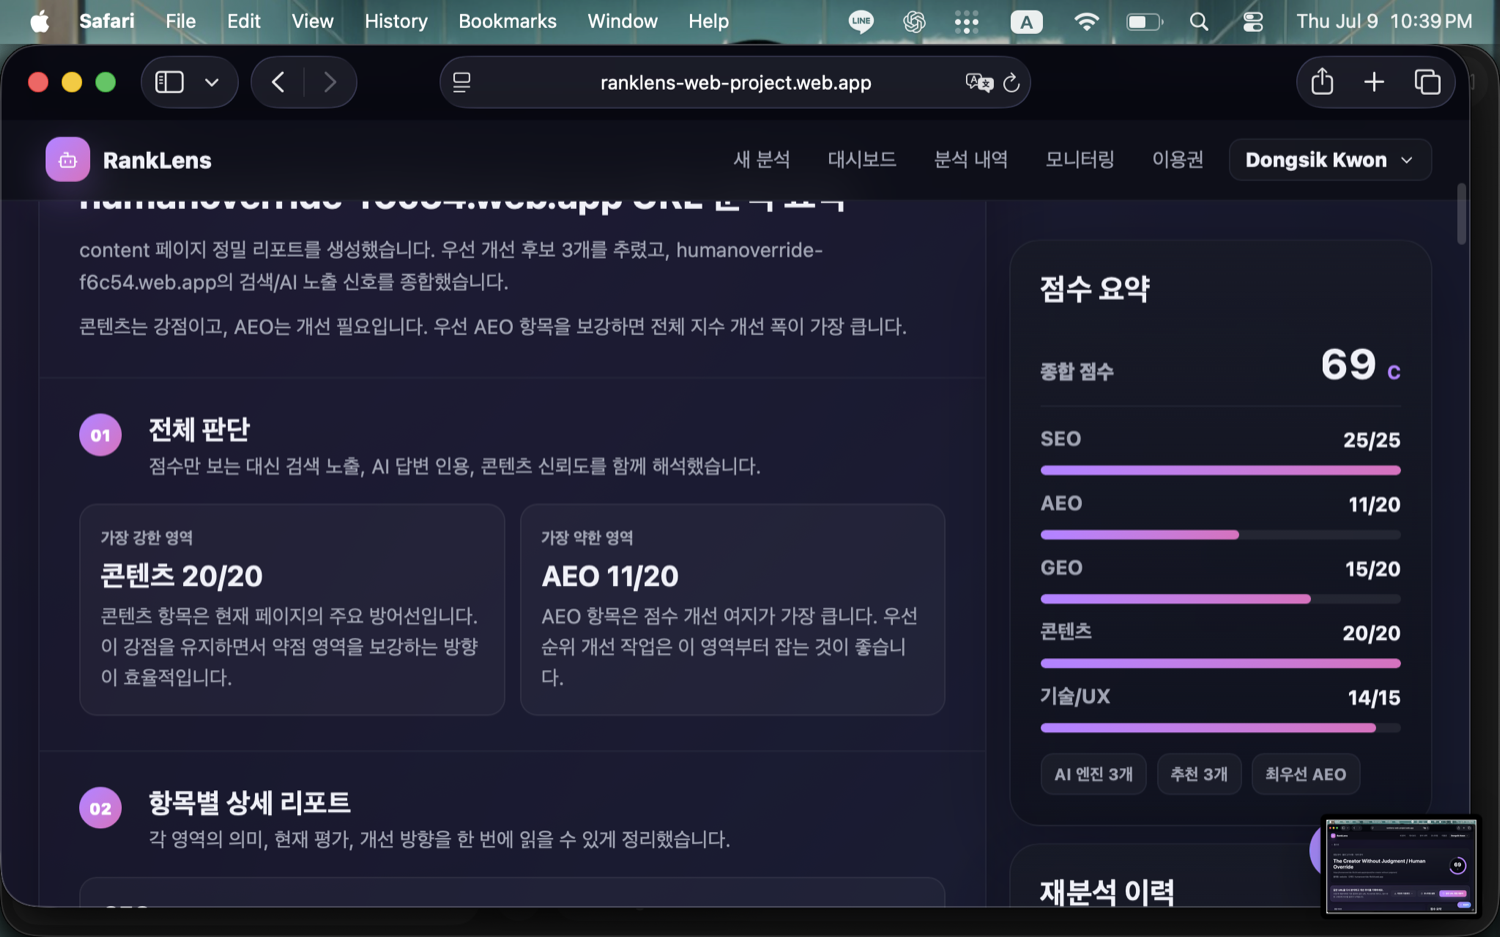Click the GEO score progress bar
Image resolution: width=1500 pixels, height=937 pixels.
click(1220, 599)
